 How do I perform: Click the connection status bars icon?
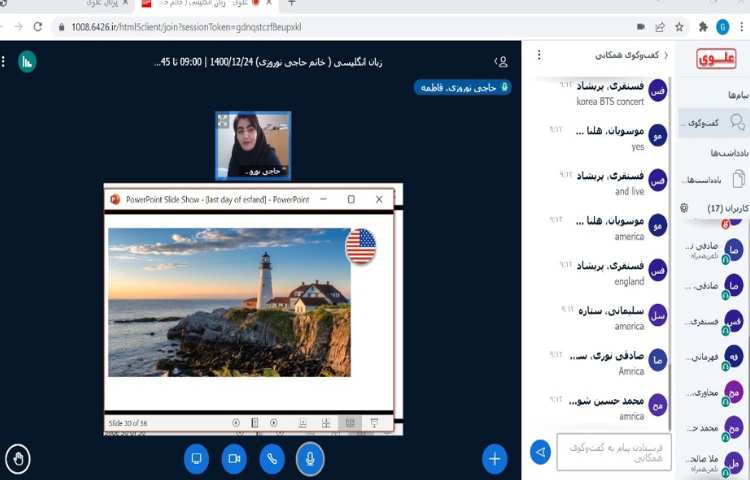coord(27,61)
